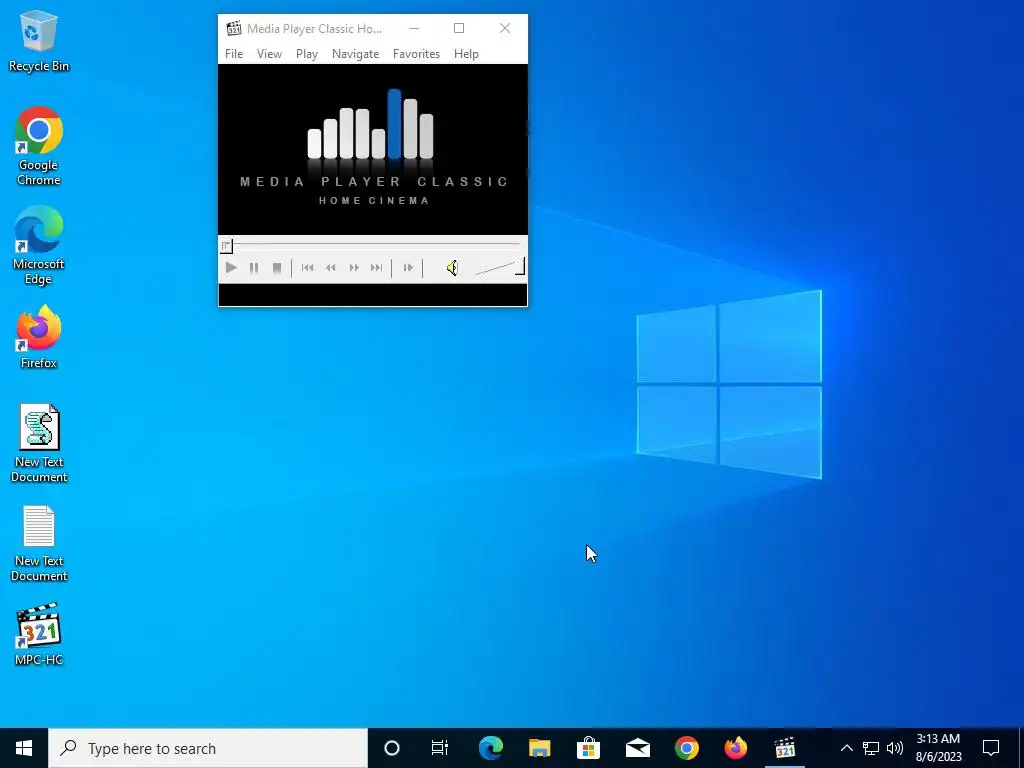Image resolution: width=1024 pixels, height=768 pixels.
Task: Open File Explorer from the taskbar
Action: point(539,748)
